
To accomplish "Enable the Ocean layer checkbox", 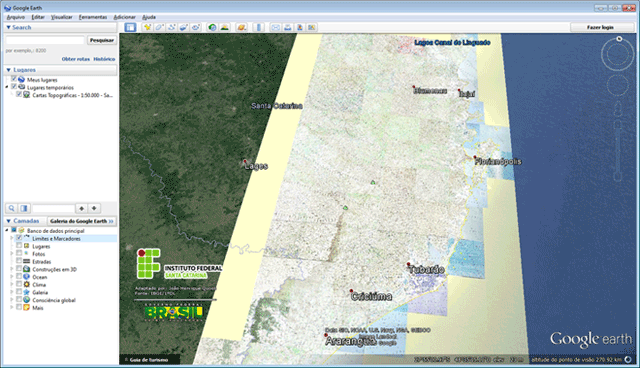I will 19,277.
